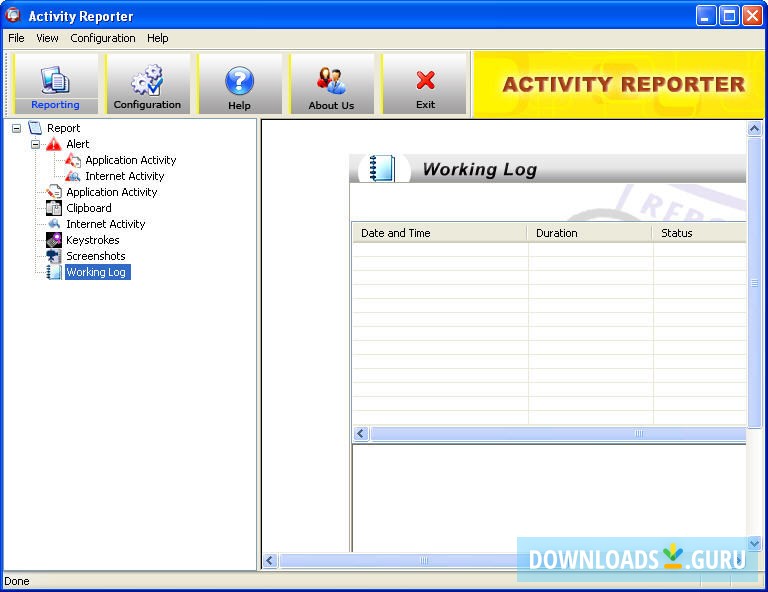Click the right vertical scrollbar thumb
768x592 pixels.
[754, 283]
